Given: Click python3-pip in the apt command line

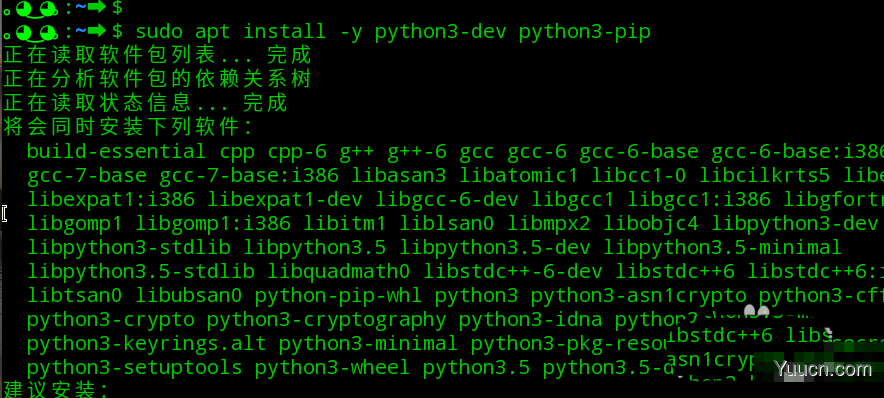Looking at the screenshot, I should [x=585, y=33].
